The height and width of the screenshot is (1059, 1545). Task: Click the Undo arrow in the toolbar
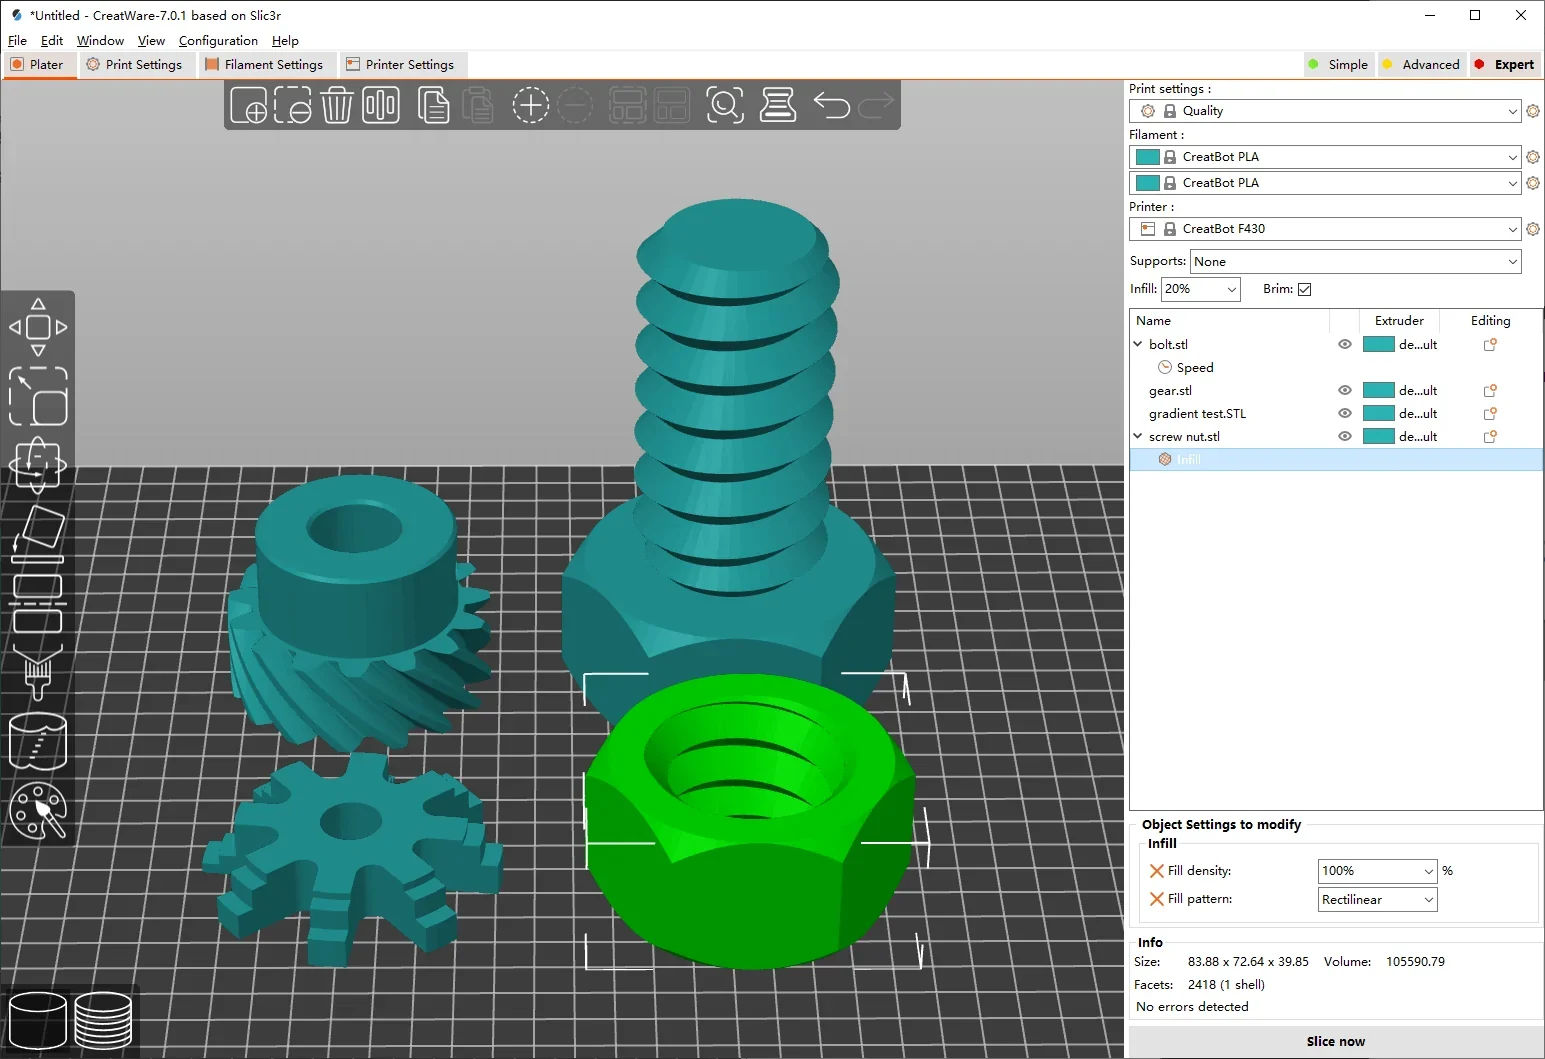tap(831, 104)
